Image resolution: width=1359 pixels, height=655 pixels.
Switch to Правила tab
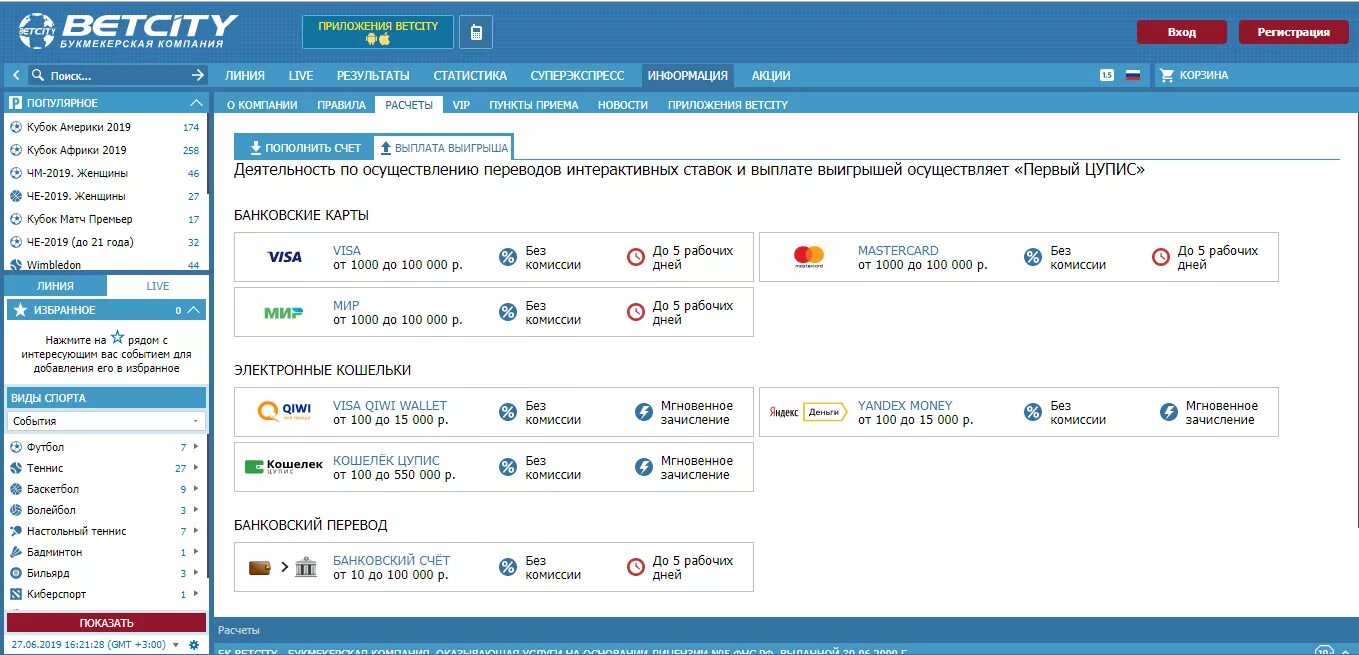pos(341,104)
